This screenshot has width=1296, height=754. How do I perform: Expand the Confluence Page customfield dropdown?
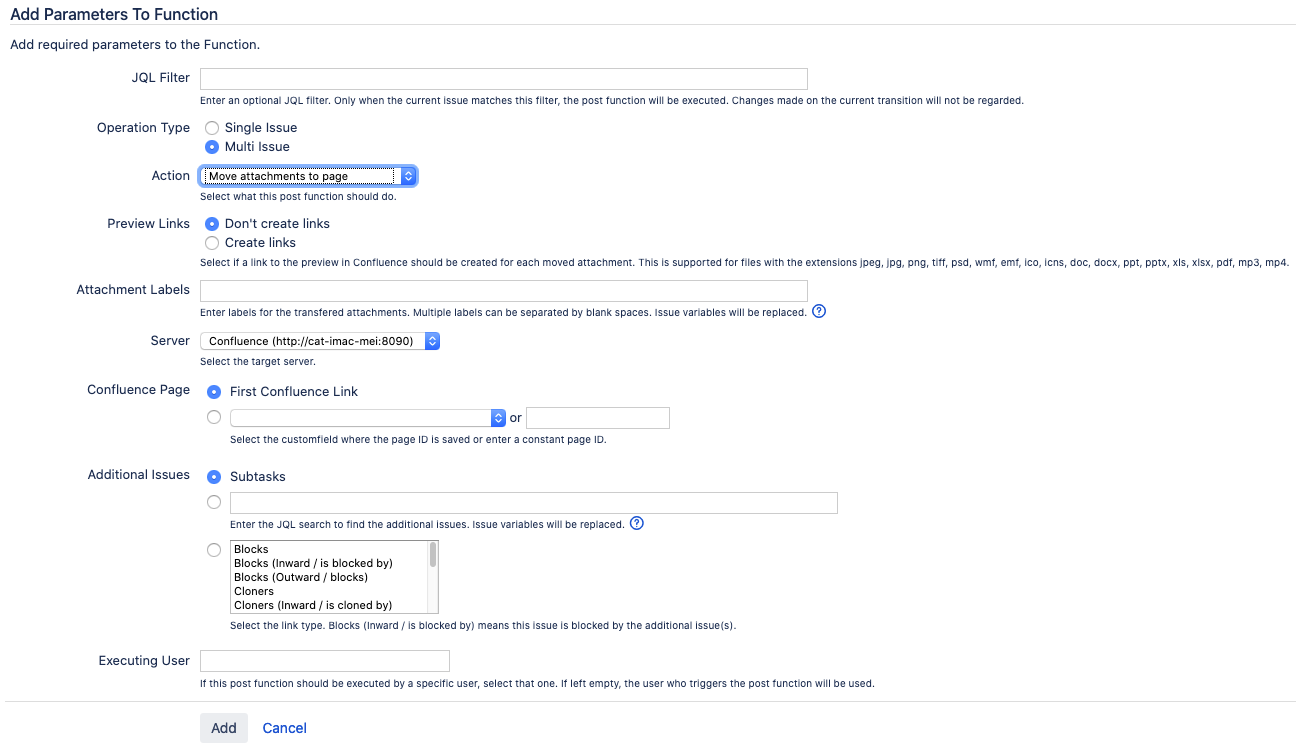[x=367, y=418]
